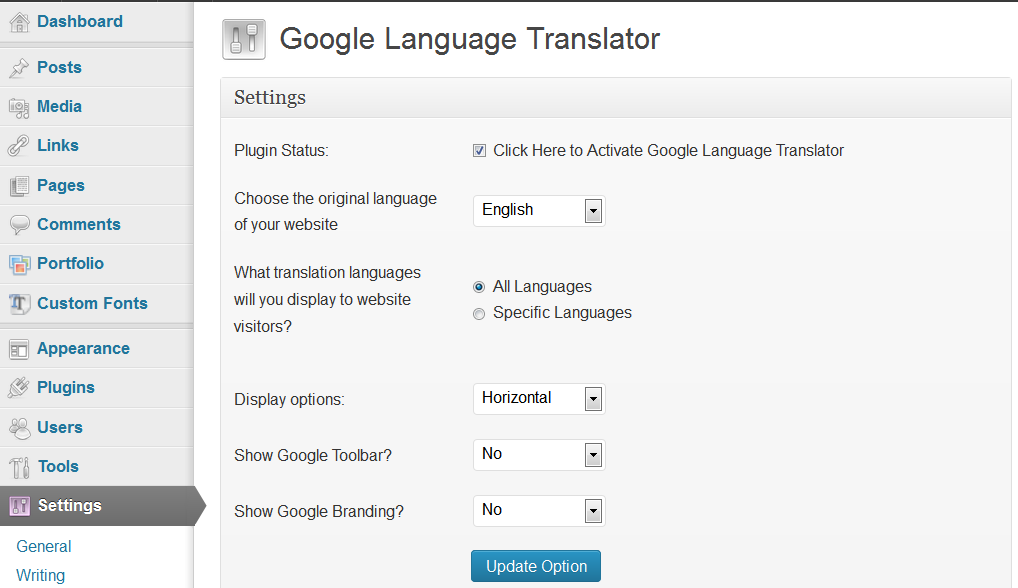Go to the Pages menu item
1018x588 pixels.
pyautogui.click(x=61, y=186)
